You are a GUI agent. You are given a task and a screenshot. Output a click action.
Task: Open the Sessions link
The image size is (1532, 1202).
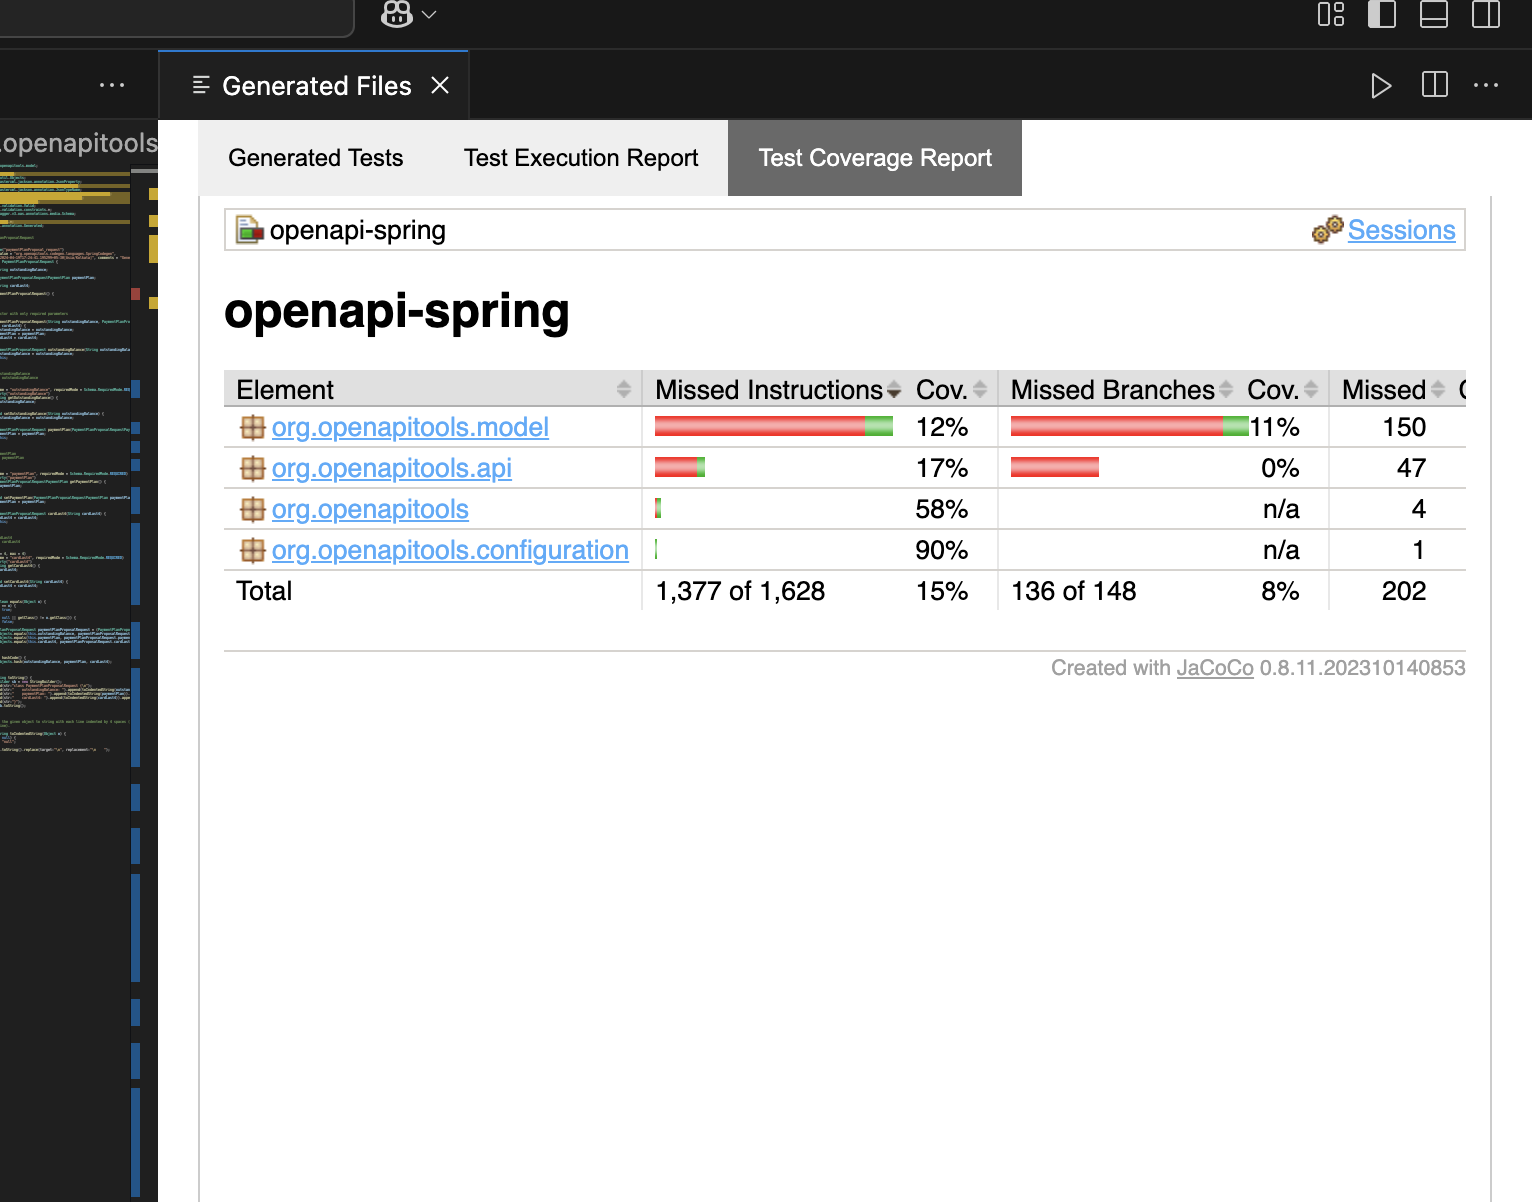coord(1401,229)
